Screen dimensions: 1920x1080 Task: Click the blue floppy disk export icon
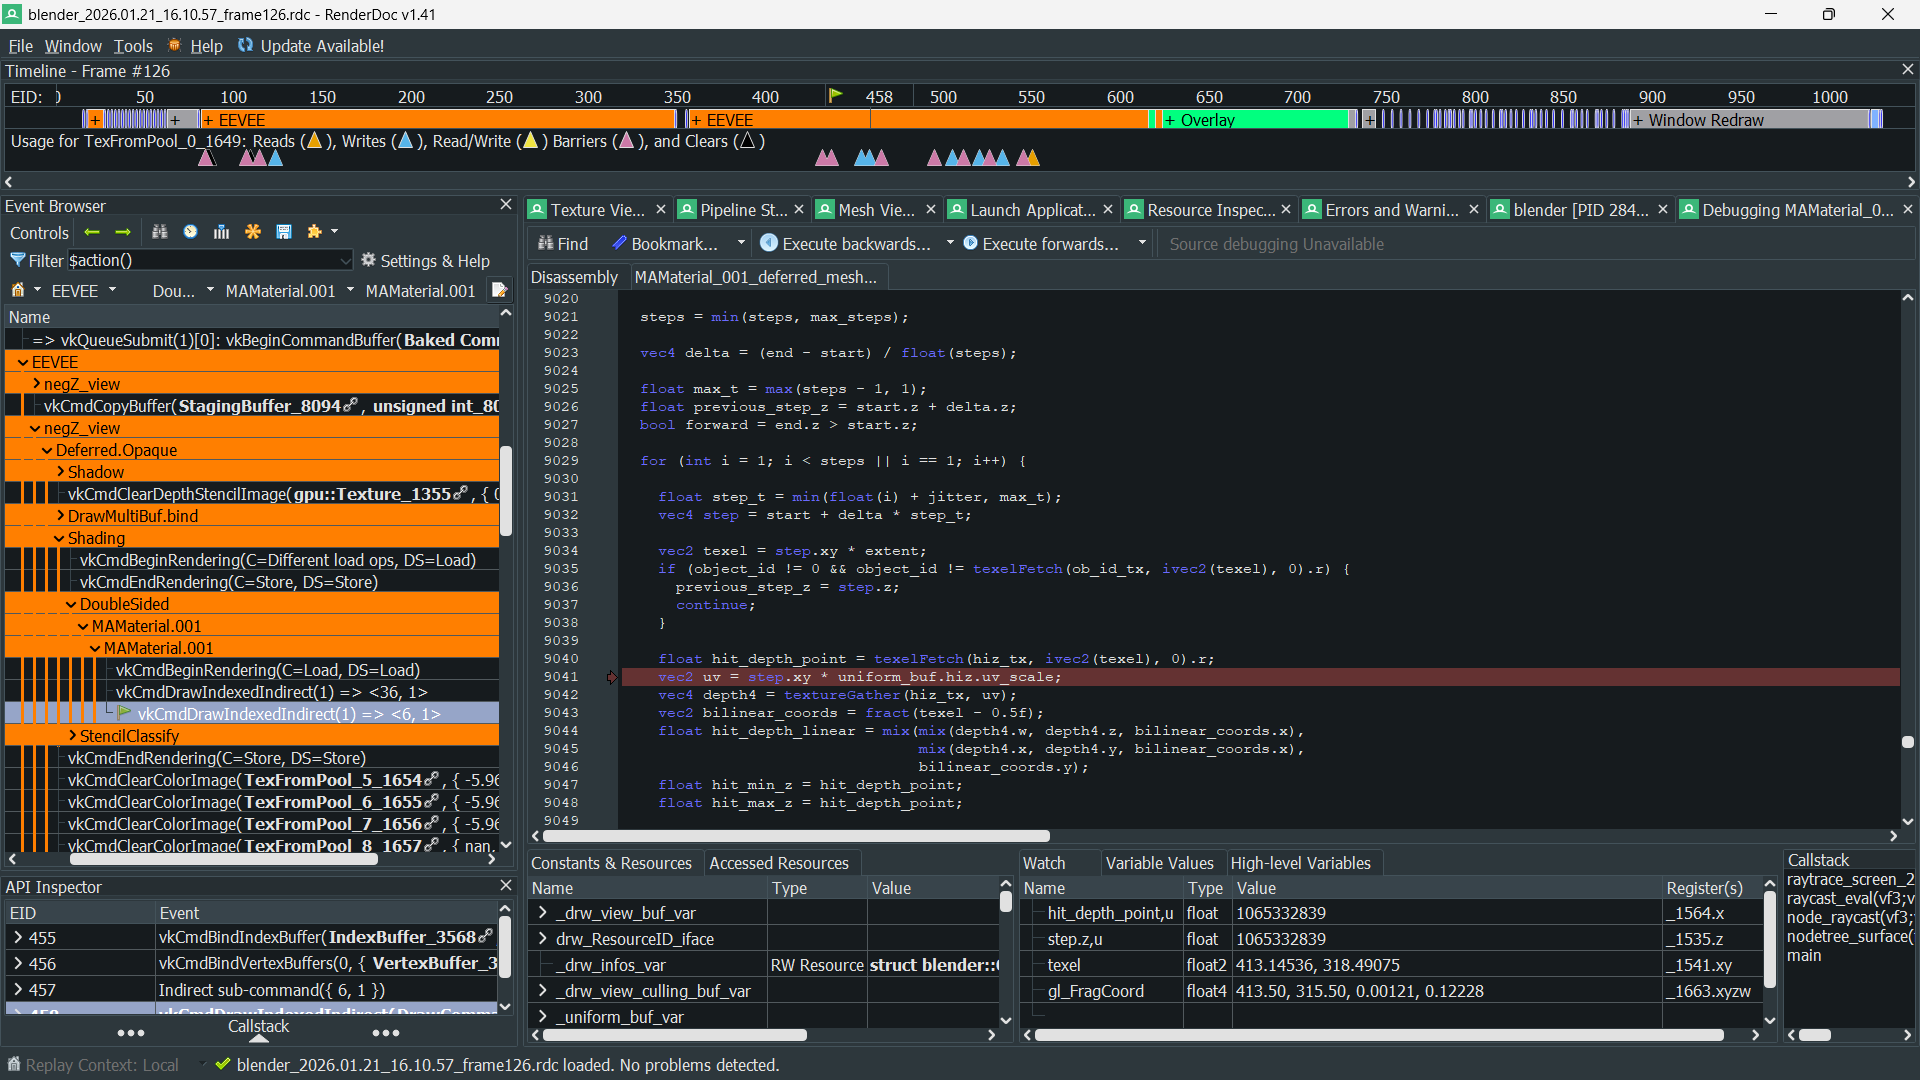tap(284, 232)
